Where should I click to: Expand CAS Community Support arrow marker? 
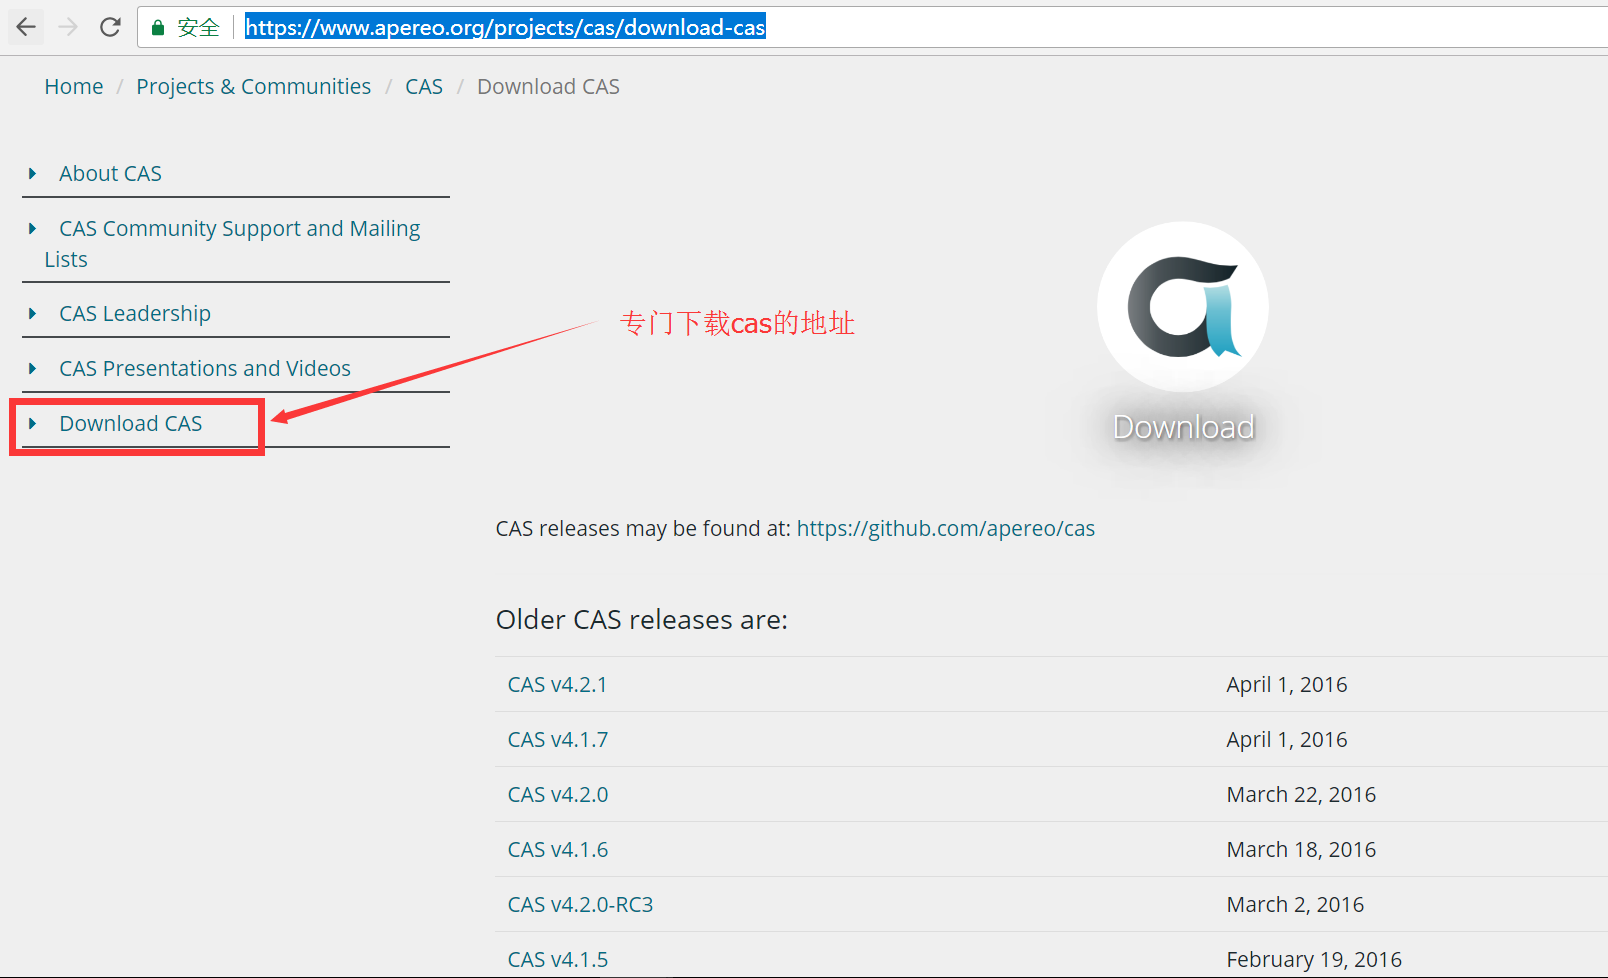(33, 229)
